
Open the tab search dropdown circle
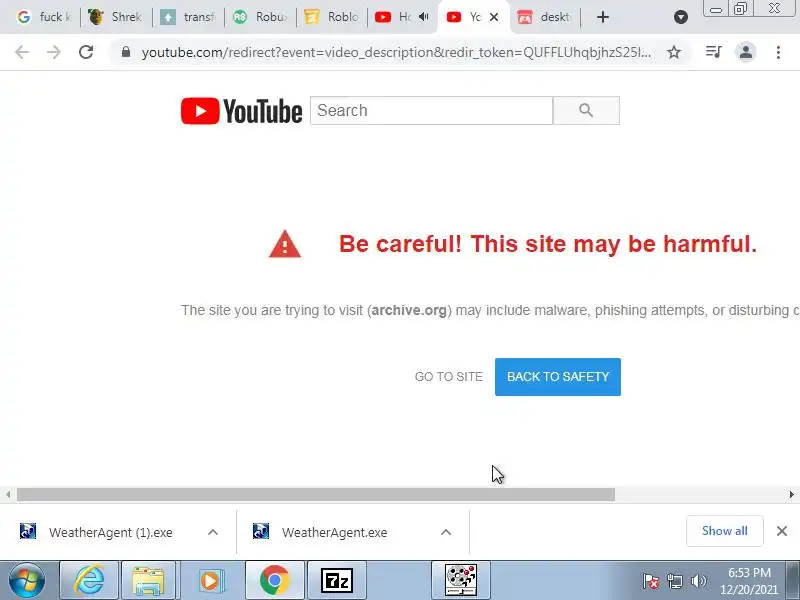pos(681,17)
